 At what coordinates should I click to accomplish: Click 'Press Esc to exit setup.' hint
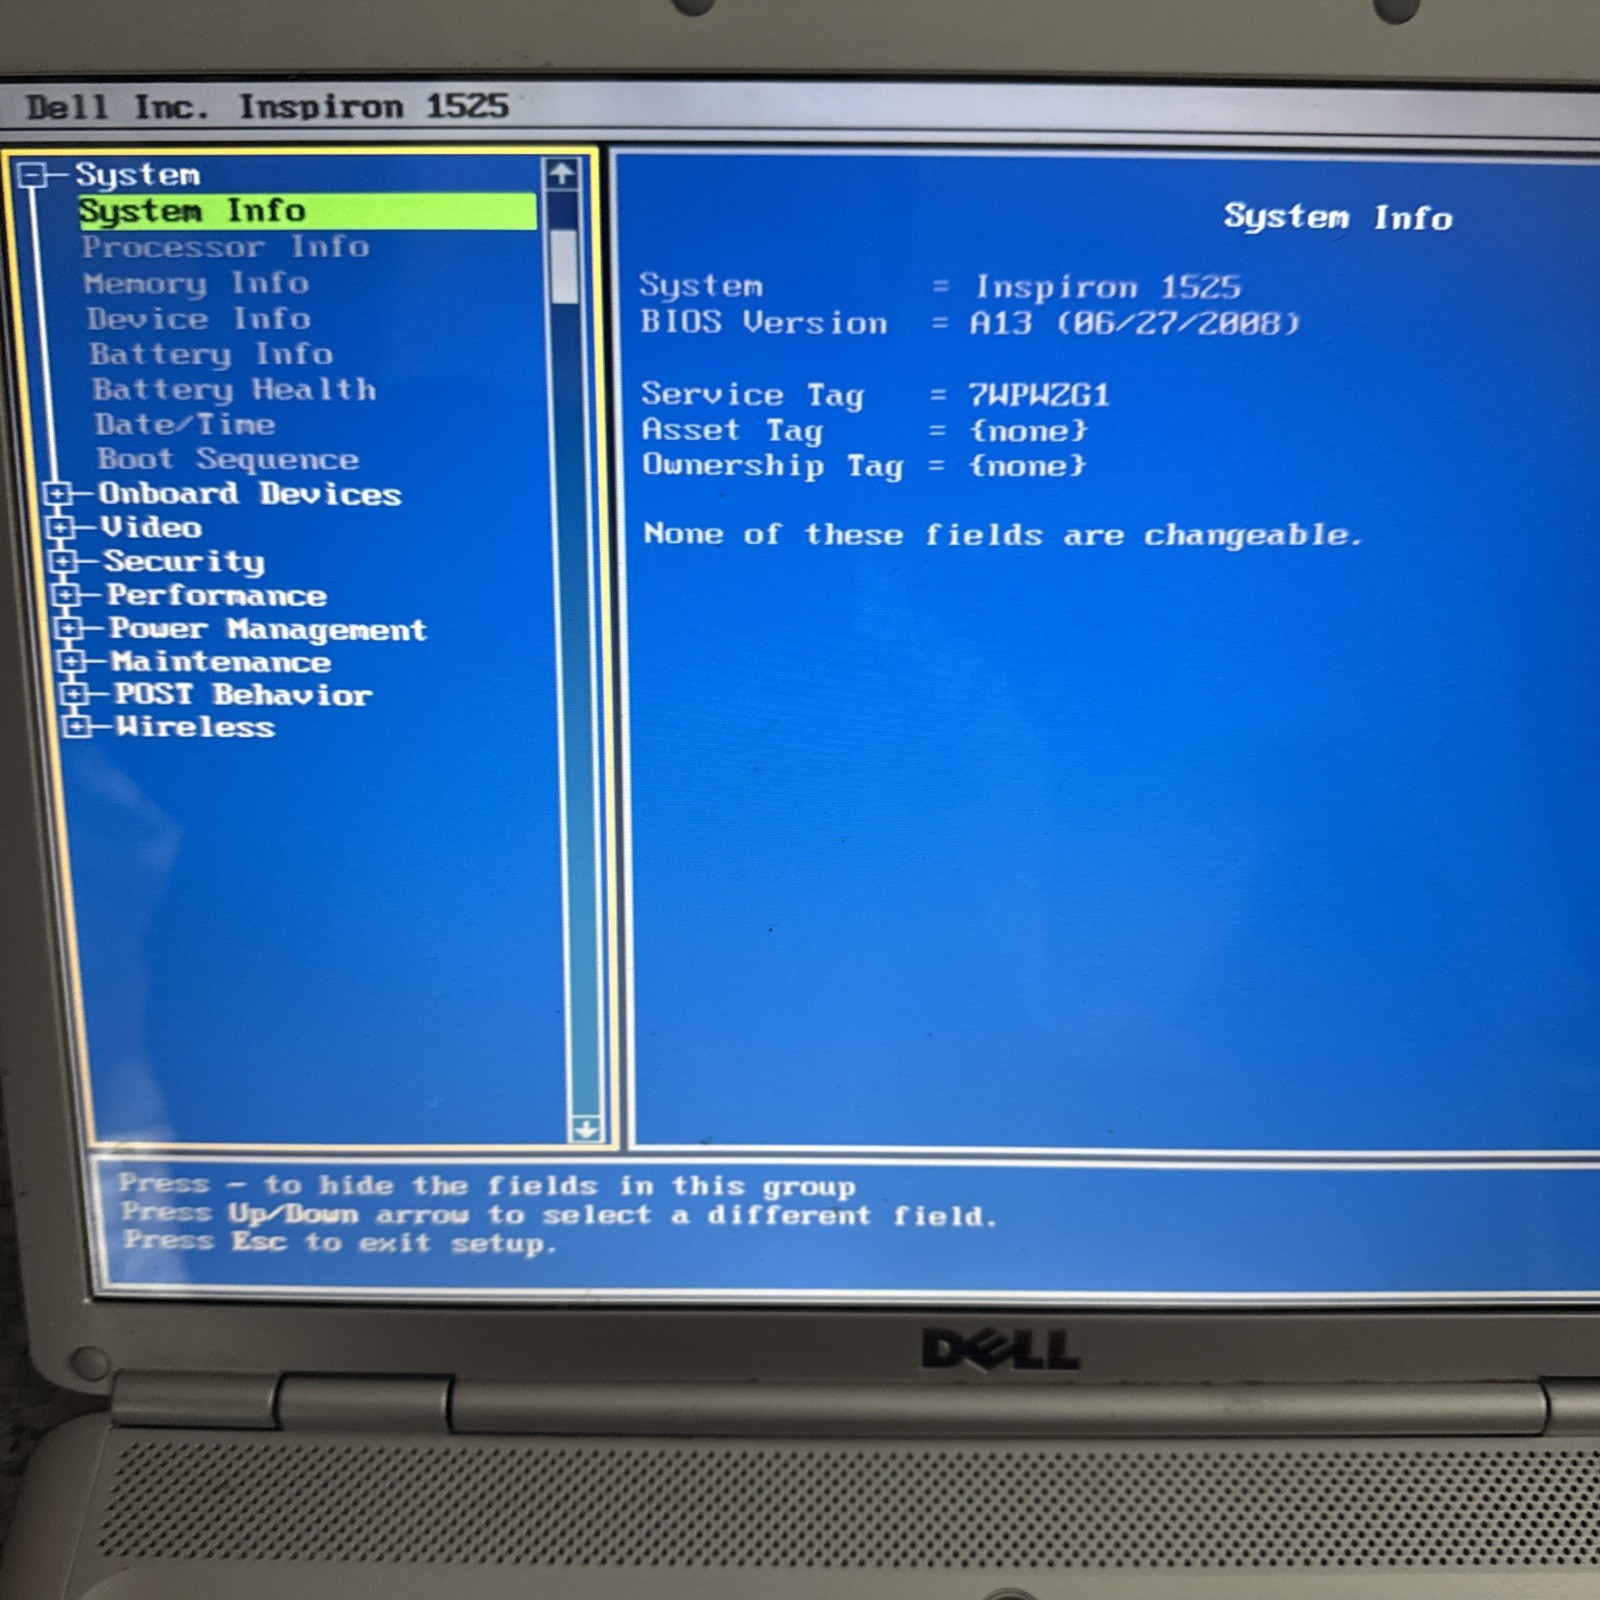coord(339,1242)
